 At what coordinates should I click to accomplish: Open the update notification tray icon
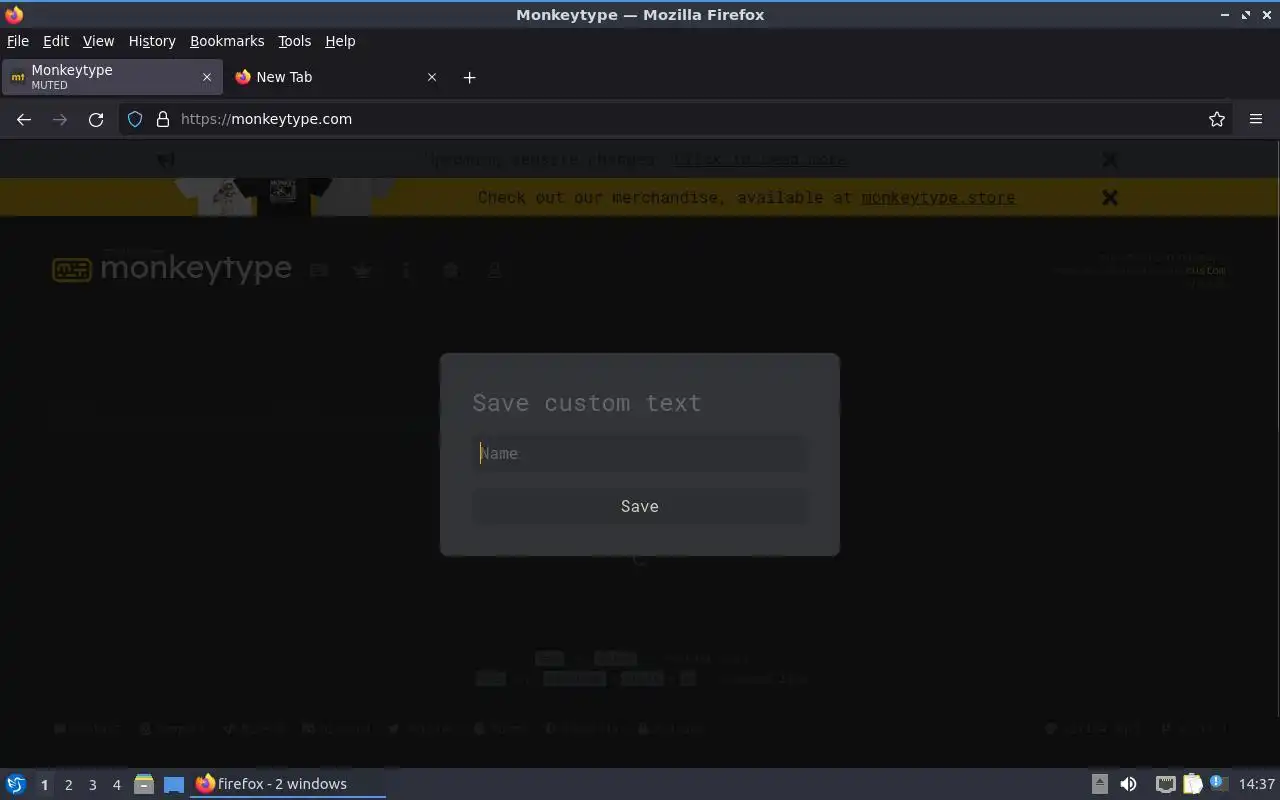coord(1218,784)
